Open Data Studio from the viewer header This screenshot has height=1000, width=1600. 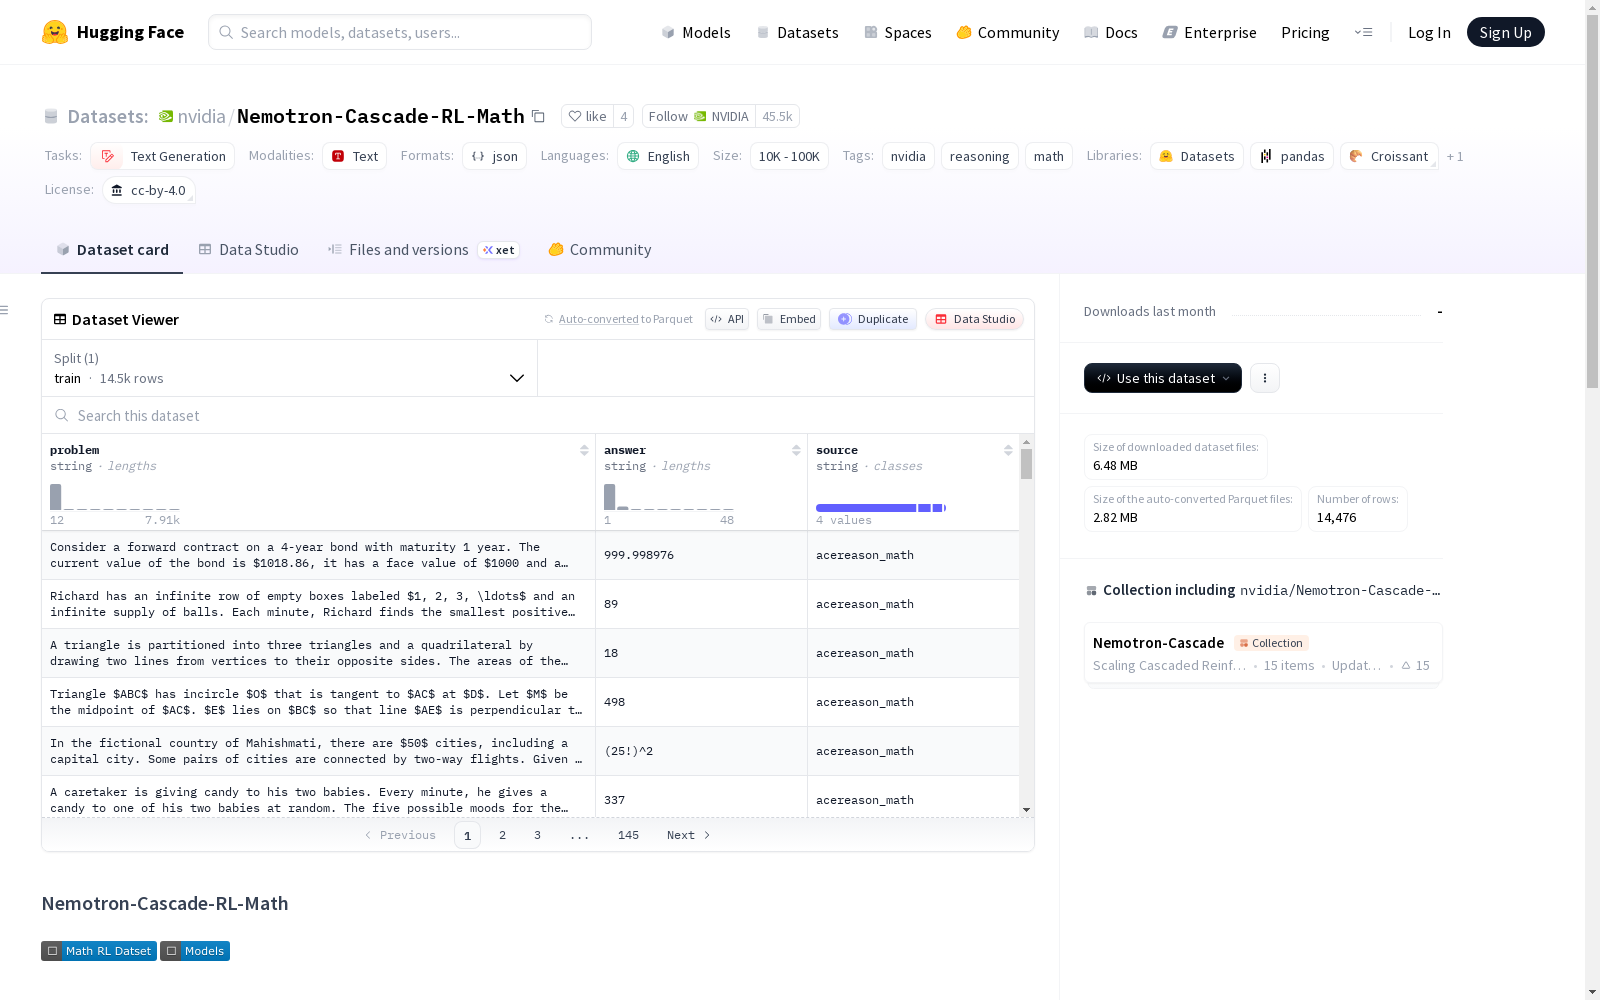(974, 319)
